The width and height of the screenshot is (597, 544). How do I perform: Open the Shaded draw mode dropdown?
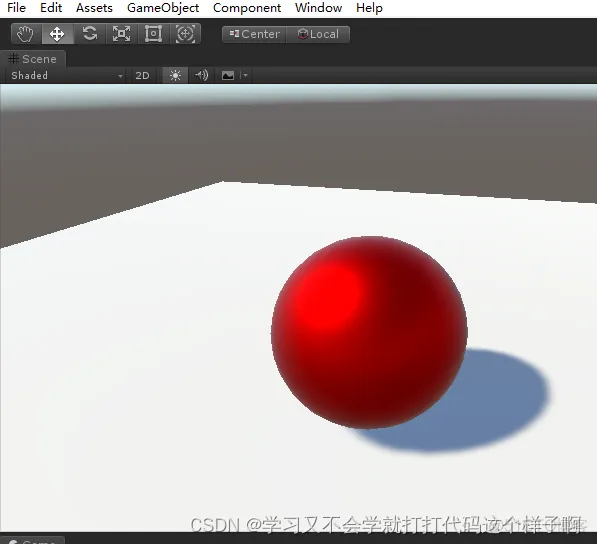point(67,75)
